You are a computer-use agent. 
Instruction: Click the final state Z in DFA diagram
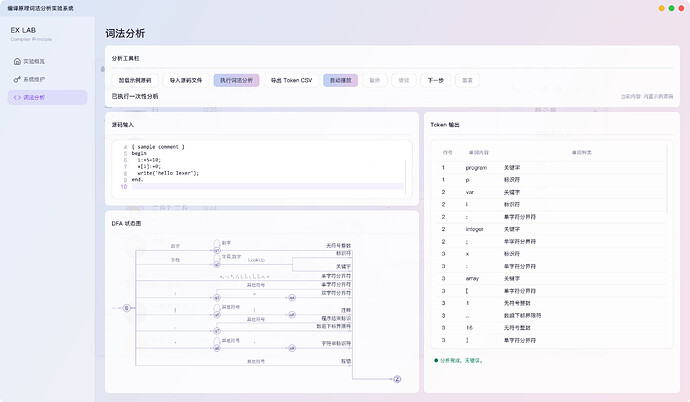pyautogui.click(x=397, y=379)
